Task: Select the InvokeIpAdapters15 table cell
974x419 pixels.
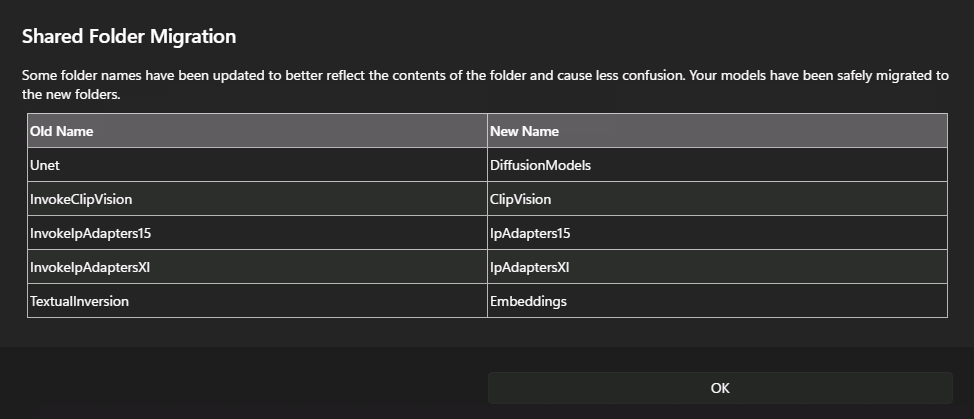Action: [90, 233]
